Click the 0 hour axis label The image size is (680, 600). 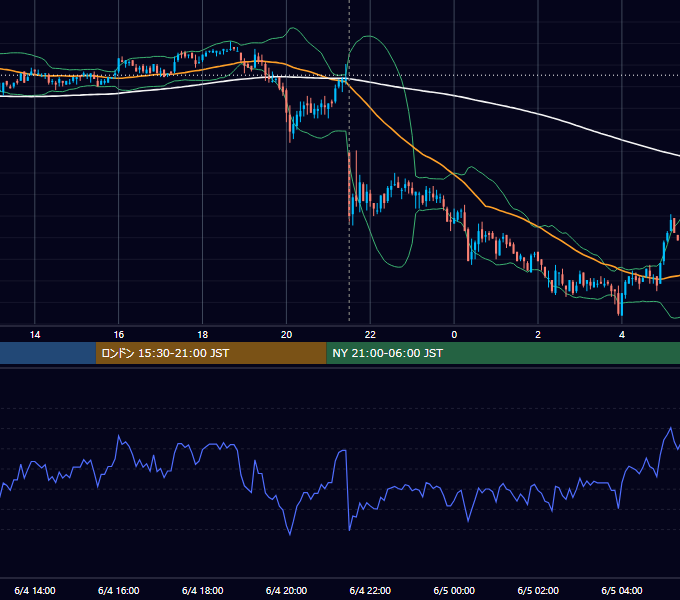pos(454,335)
